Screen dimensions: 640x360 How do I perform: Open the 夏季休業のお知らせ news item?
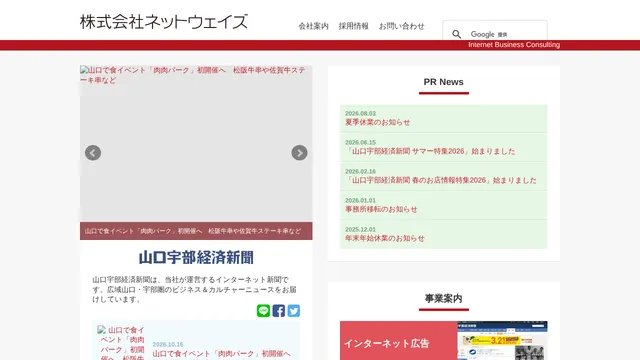(377, 122)
